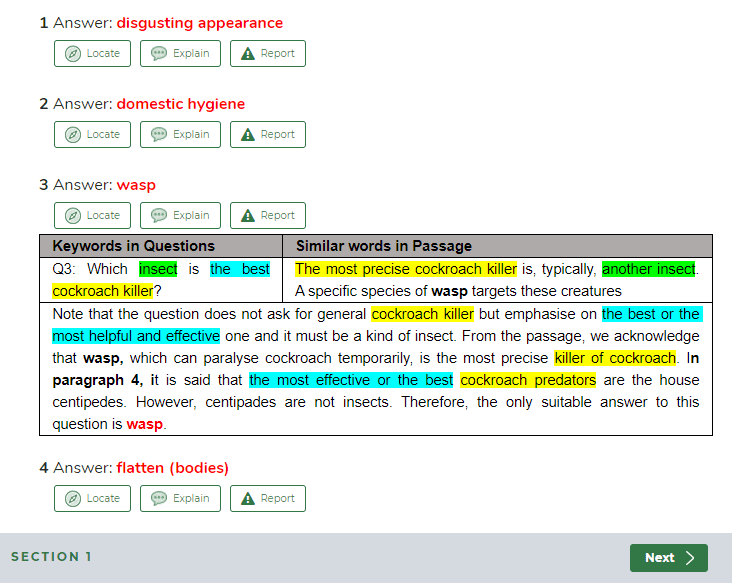Click the 'disgusting appearance' answer text
The height and width of the screenshot is (583, 732).
199,23
